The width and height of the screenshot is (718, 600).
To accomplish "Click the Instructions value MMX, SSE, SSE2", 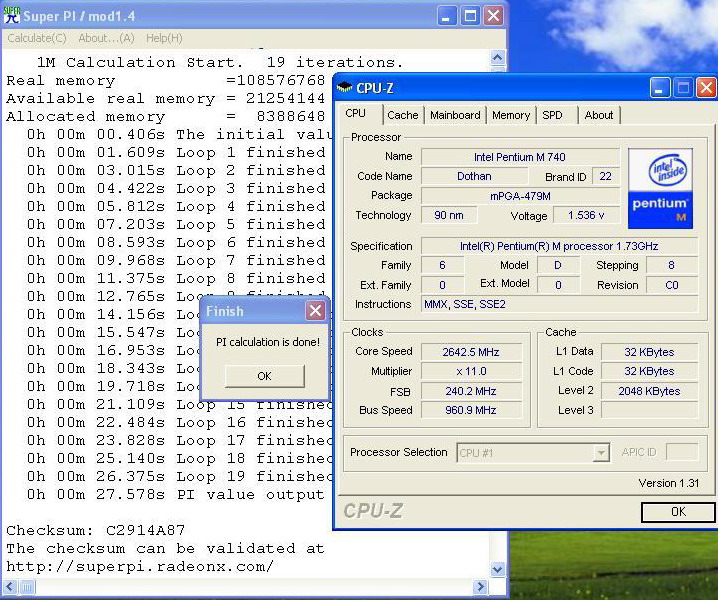I will pyautogui.click(x=560, y=304).
